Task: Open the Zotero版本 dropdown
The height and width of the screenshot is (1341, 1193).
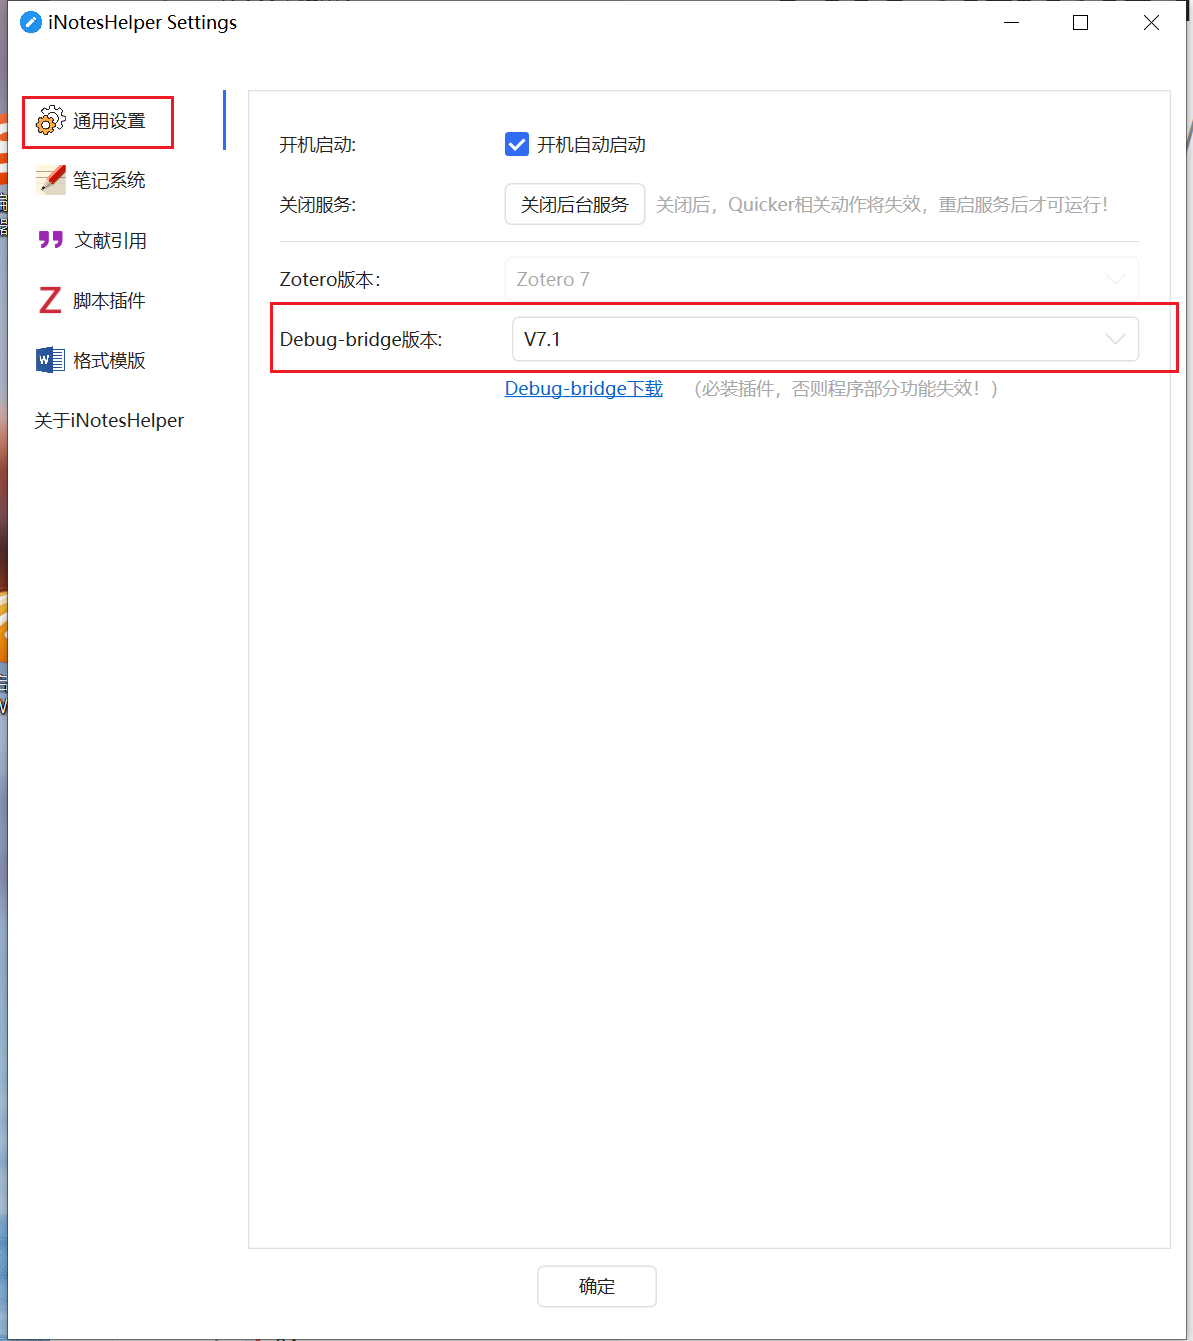Action: [x=822, y=279]
